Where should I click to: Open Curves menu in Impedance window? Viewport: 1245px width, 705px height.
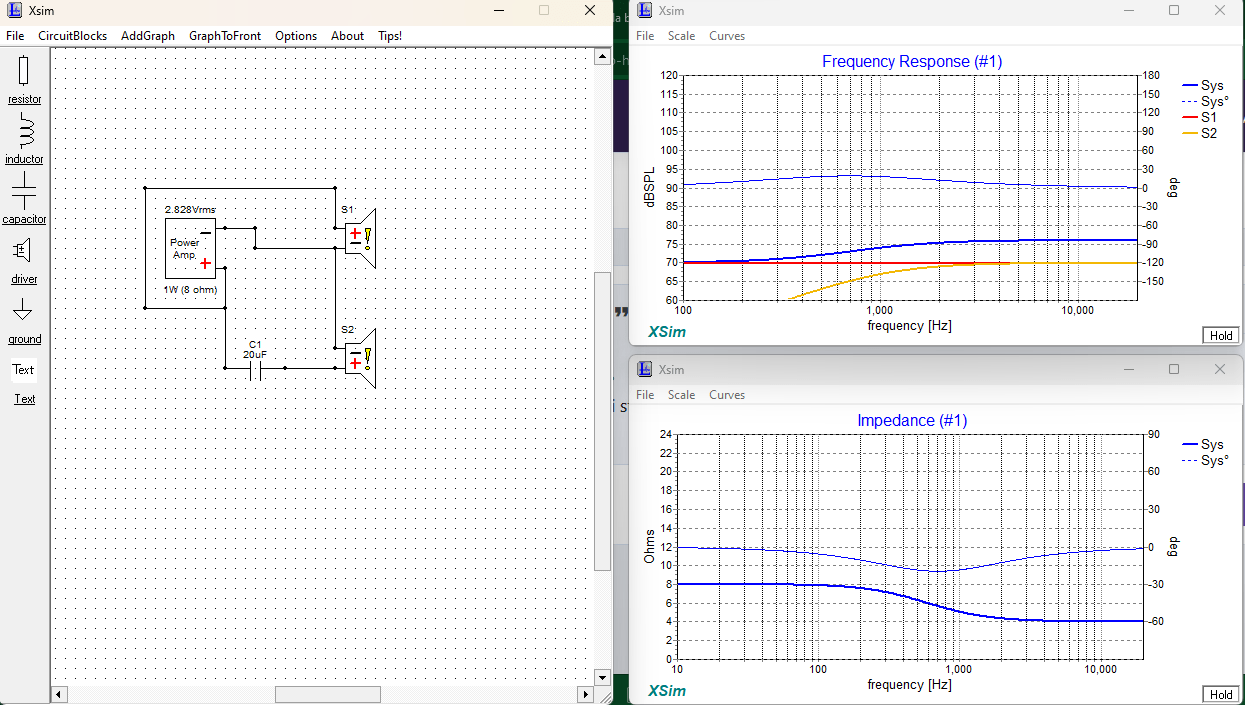click(x=727, y=394)
